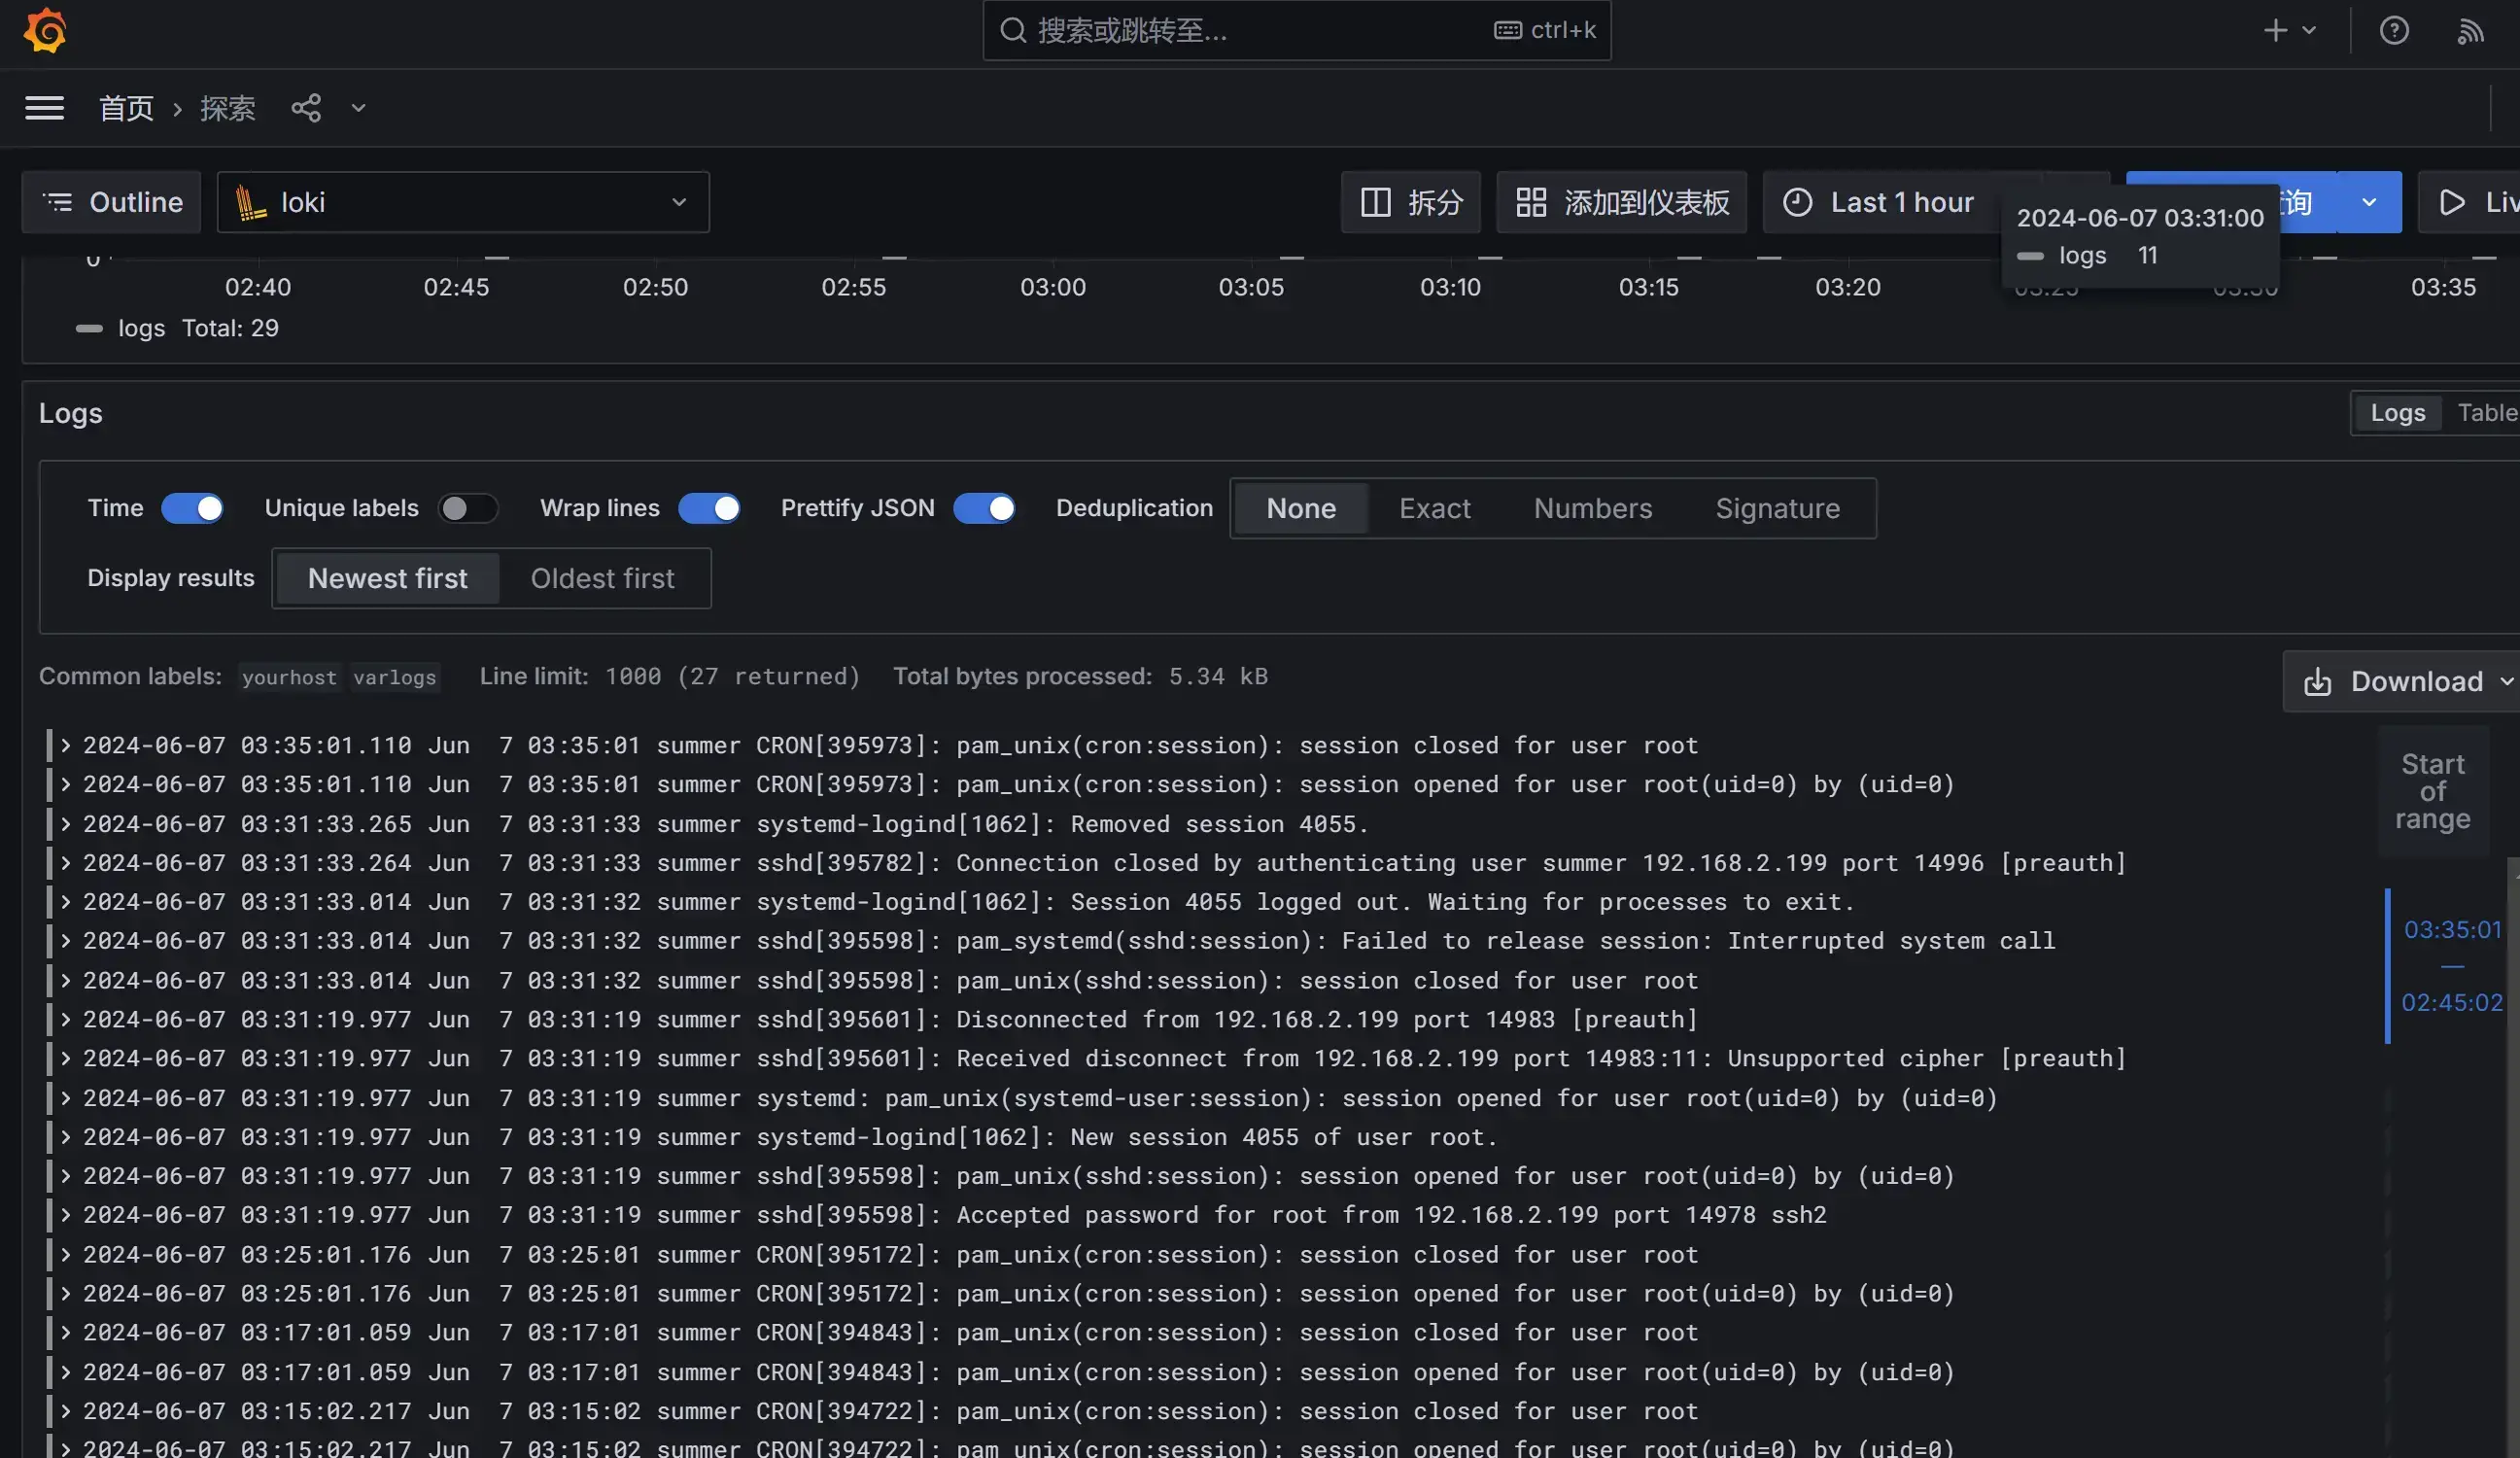The width and height of the screenshot is (2520, 1458).
Task: Click the share icon in breadcrumb bar
Action: 306,108
